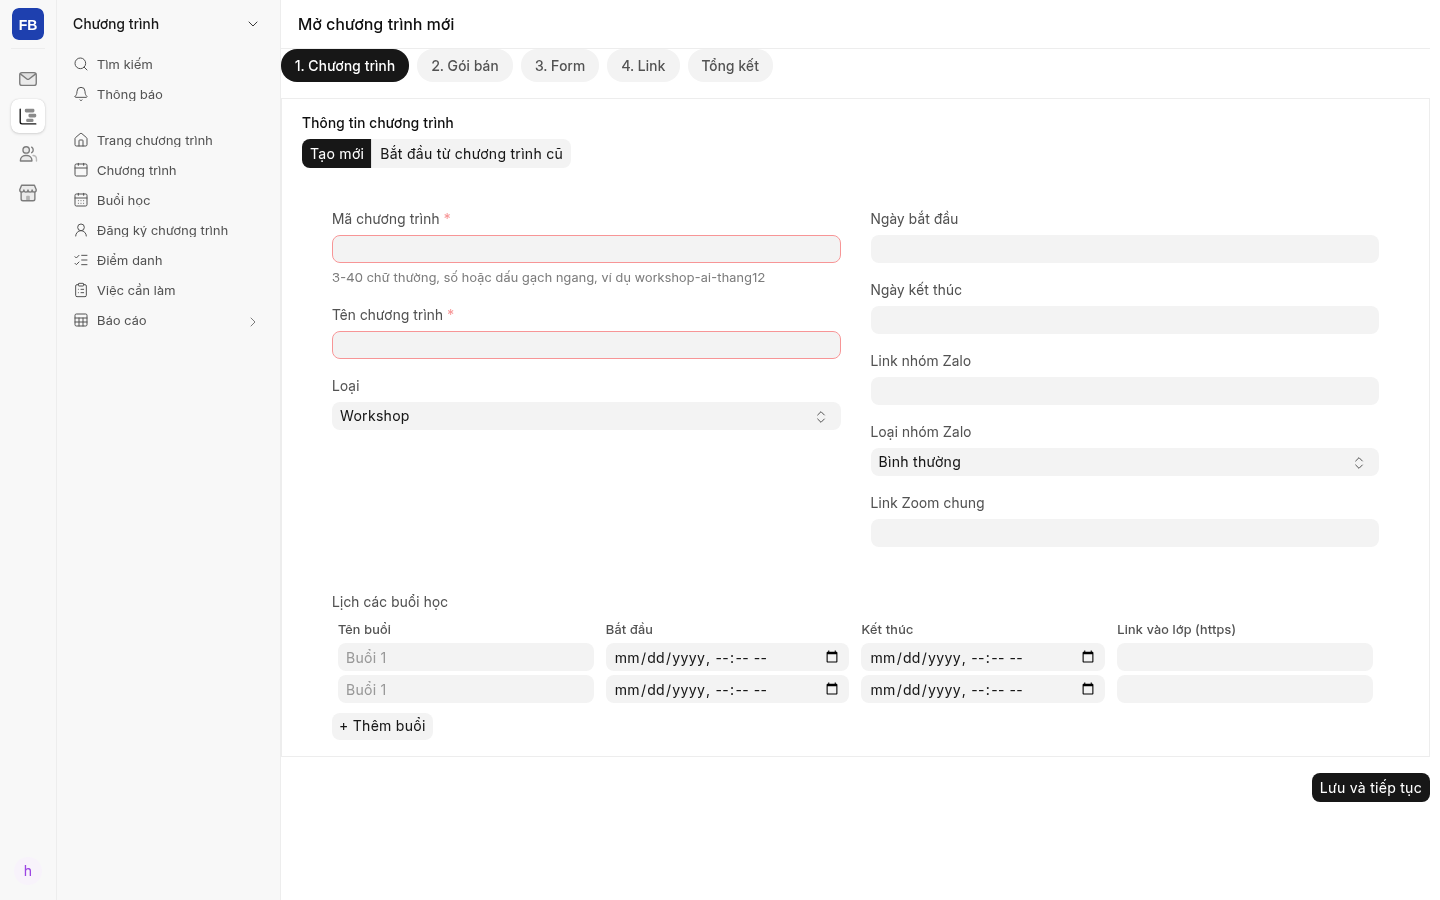Open calendar picker for second row Kết thúc
The width and height of the screenshot is (1440, 900).
click(1088, 689)
